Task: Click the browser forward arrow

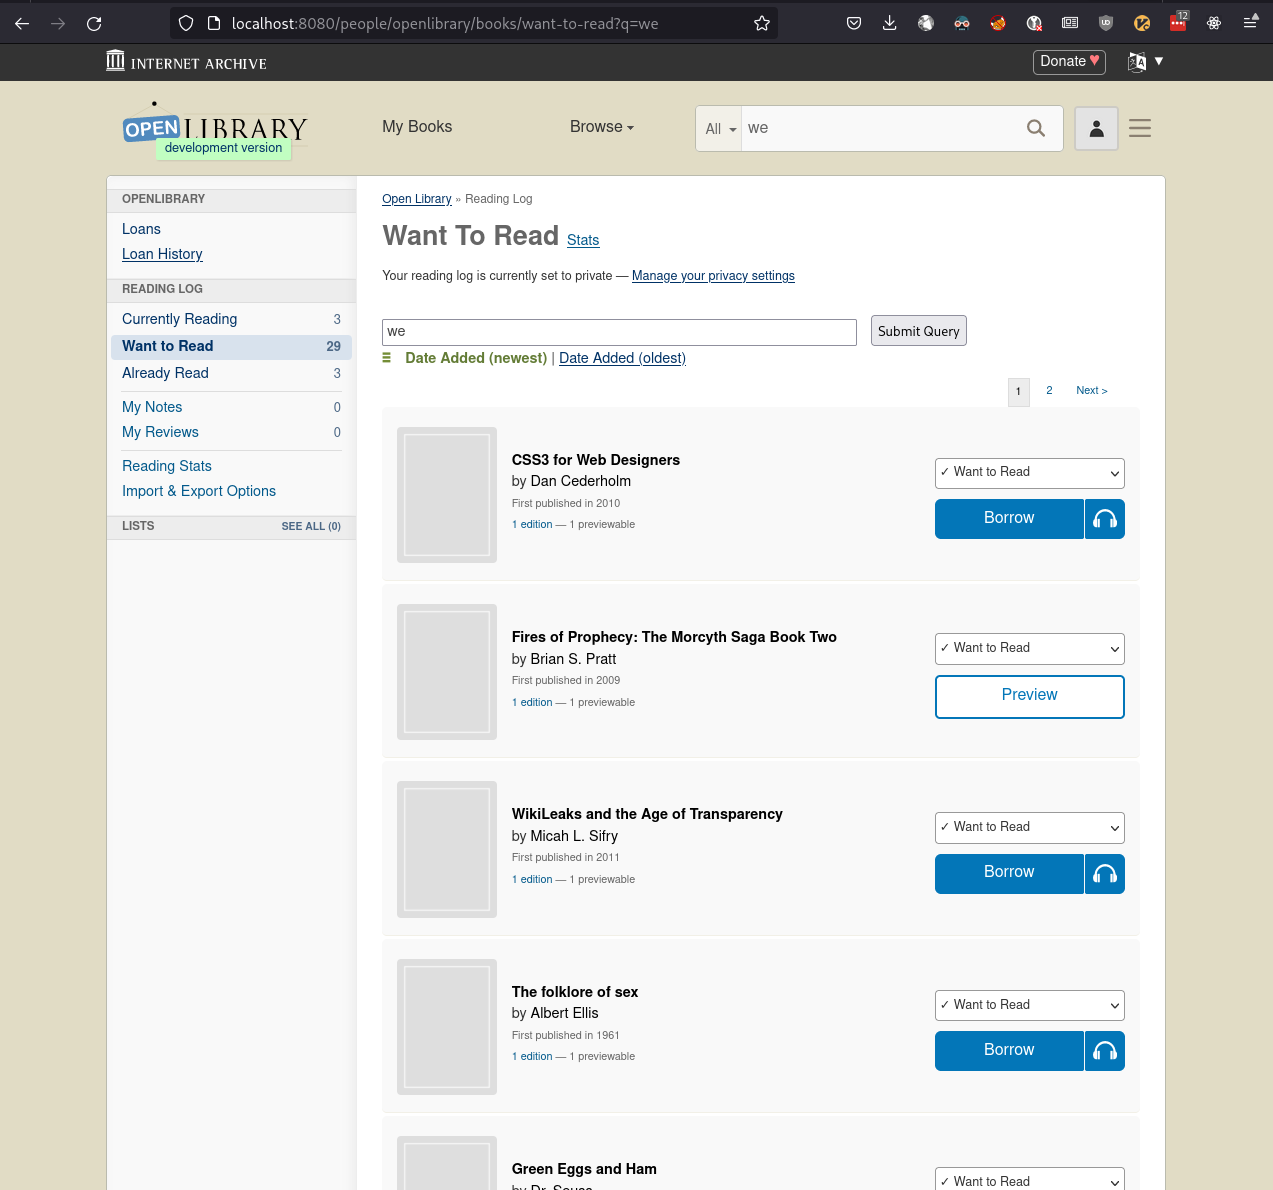Action: [x=58, y=23]
